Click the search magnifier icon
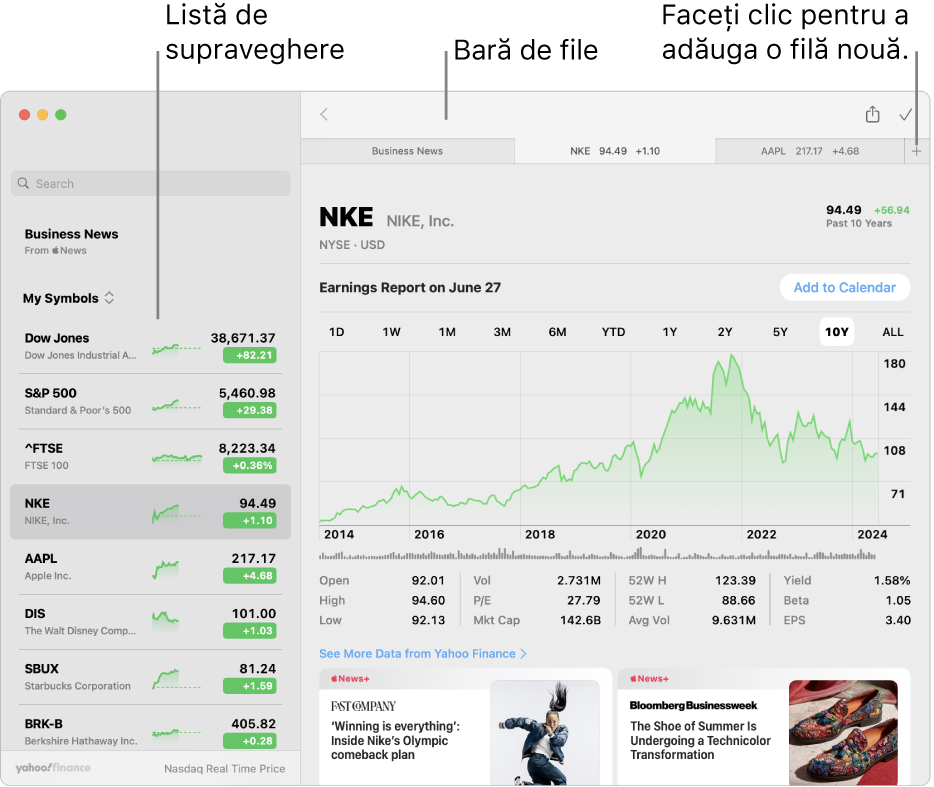This screenshot has height=787, width=934. tap(23, 183)
